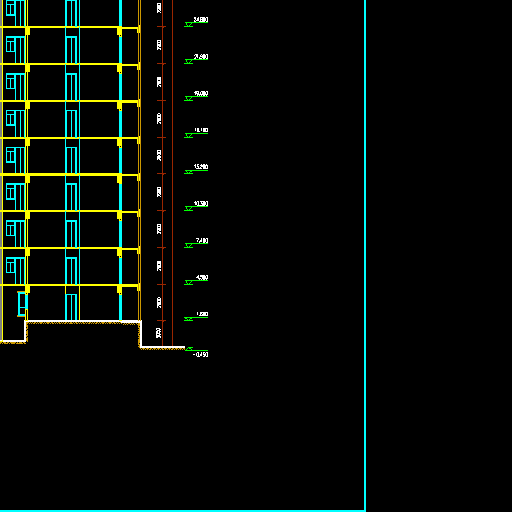
Task: Select the orange right exterior wall line
Action: tap(139, 160)
